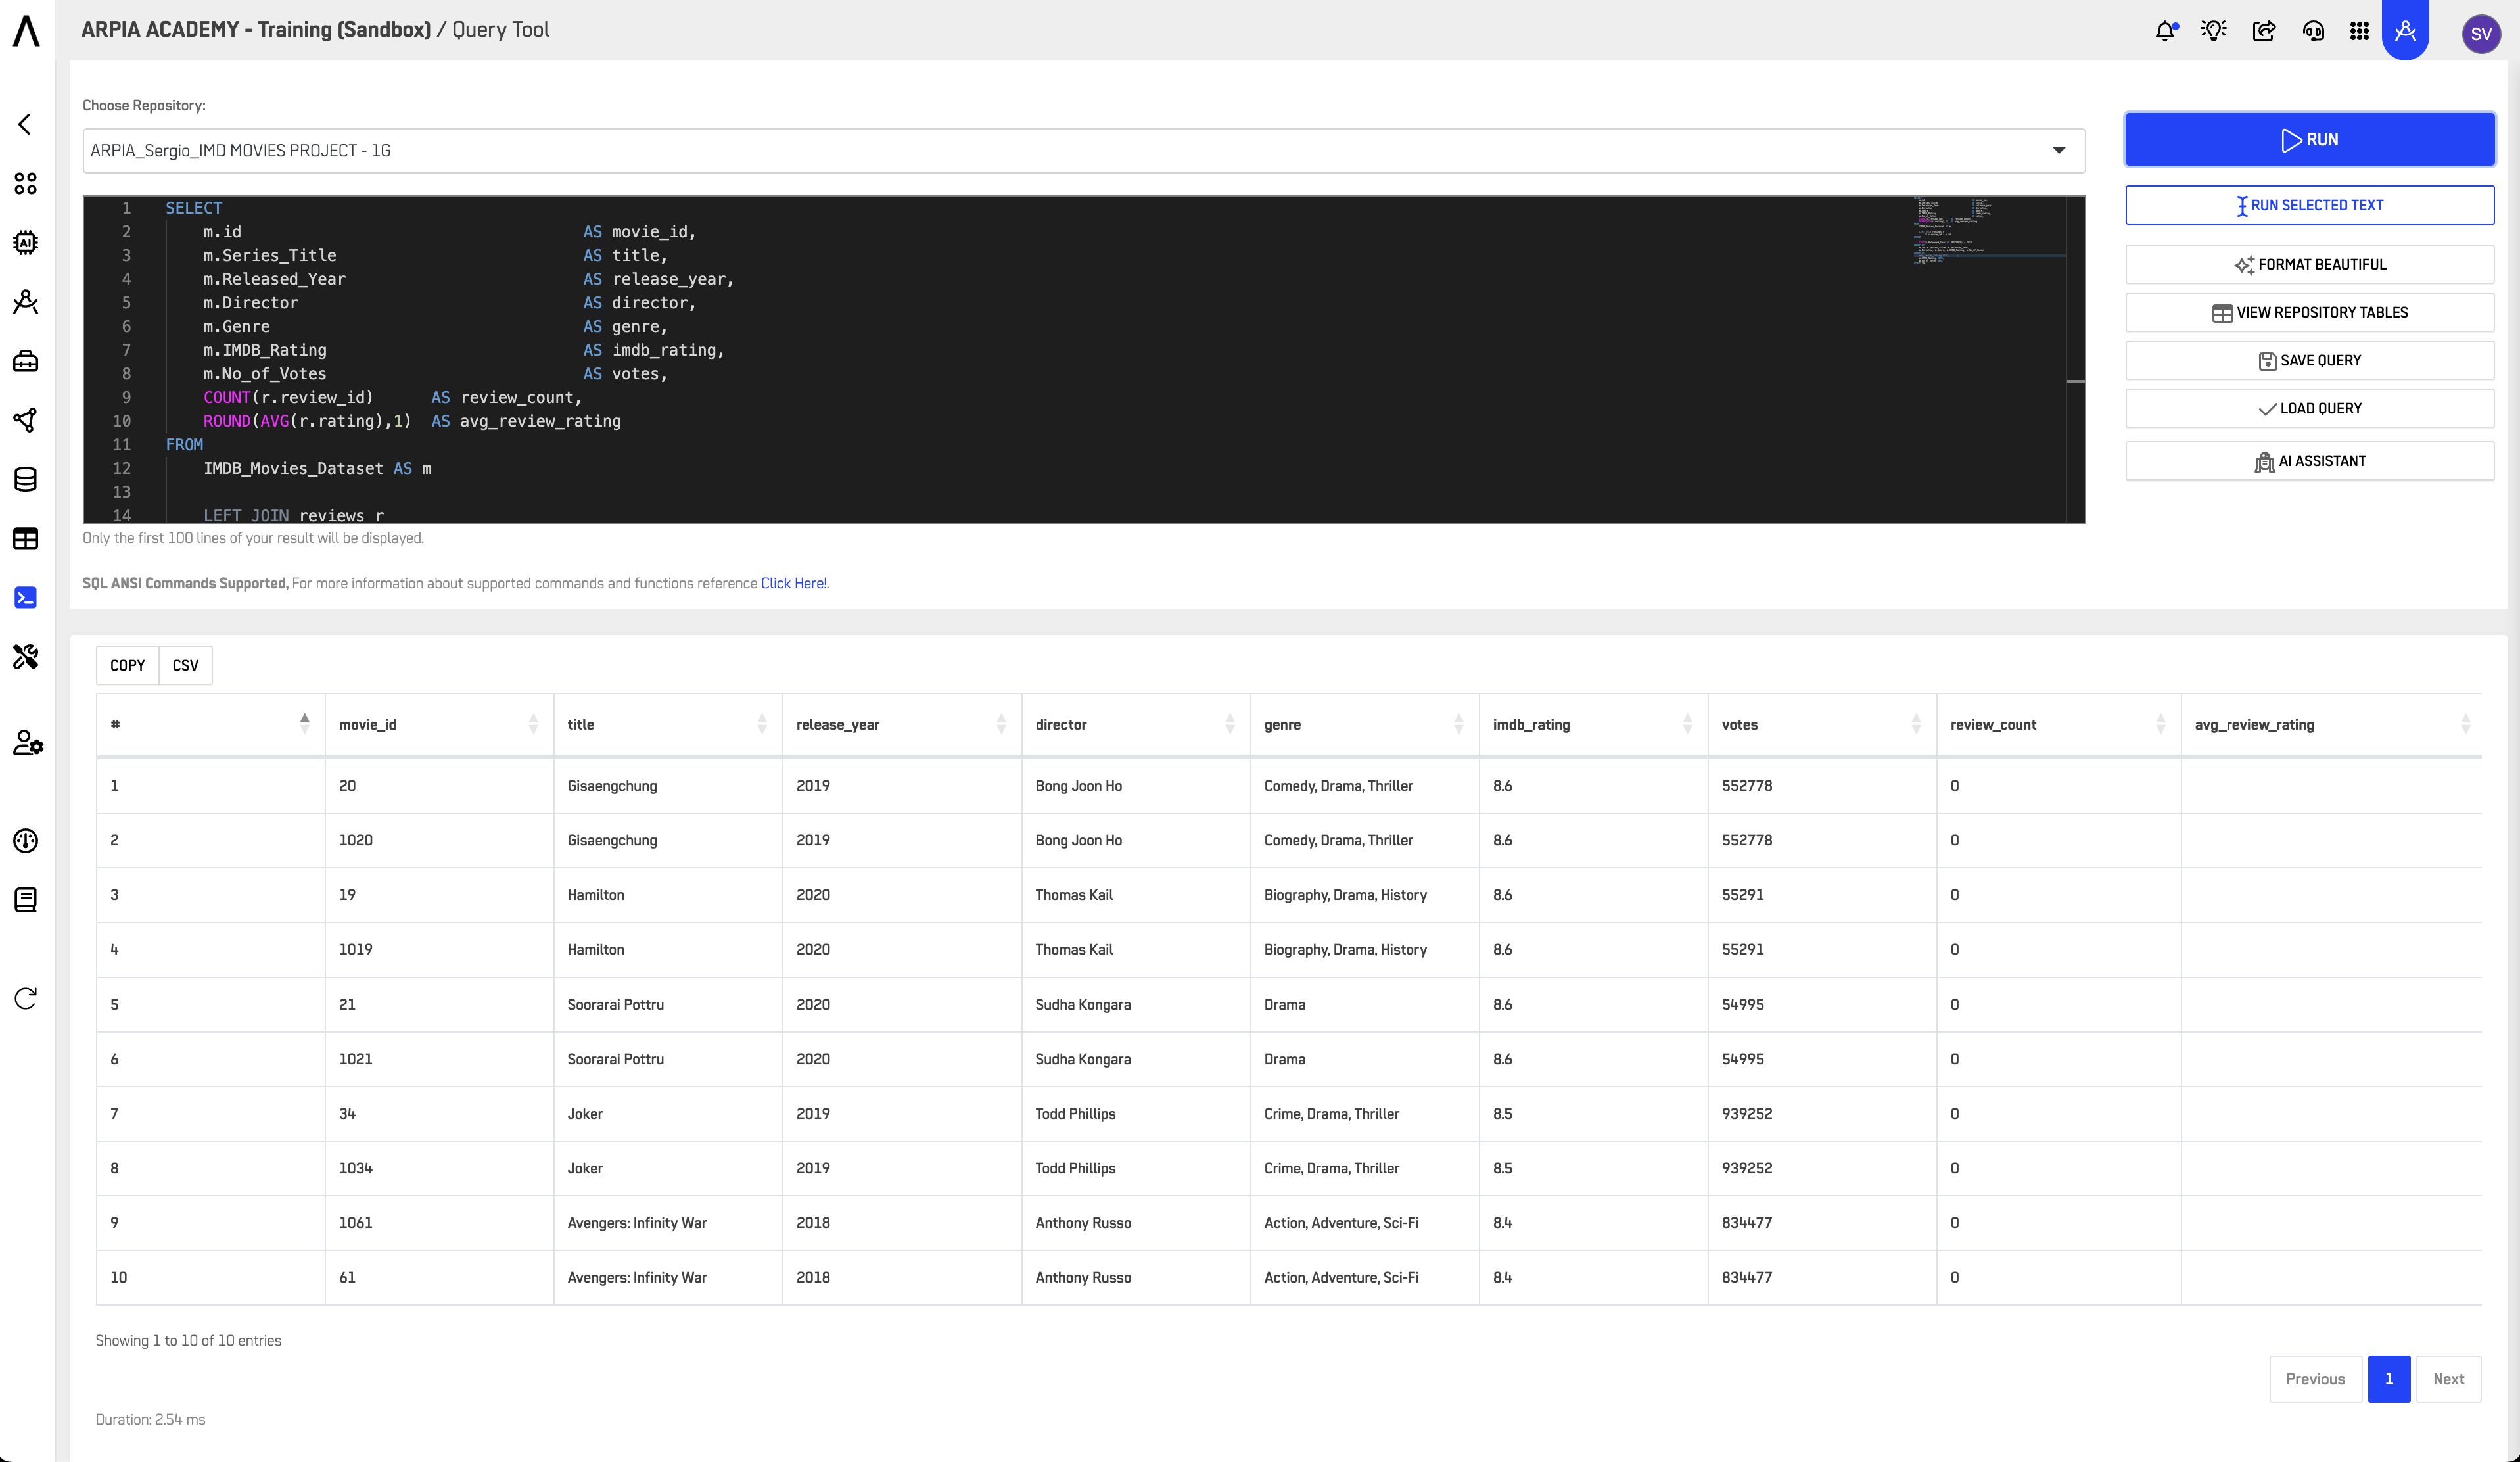Click the blue highlighted workspace icon
The height and width of the screenshot is (1462, 2520).
tap(2406, 31)
